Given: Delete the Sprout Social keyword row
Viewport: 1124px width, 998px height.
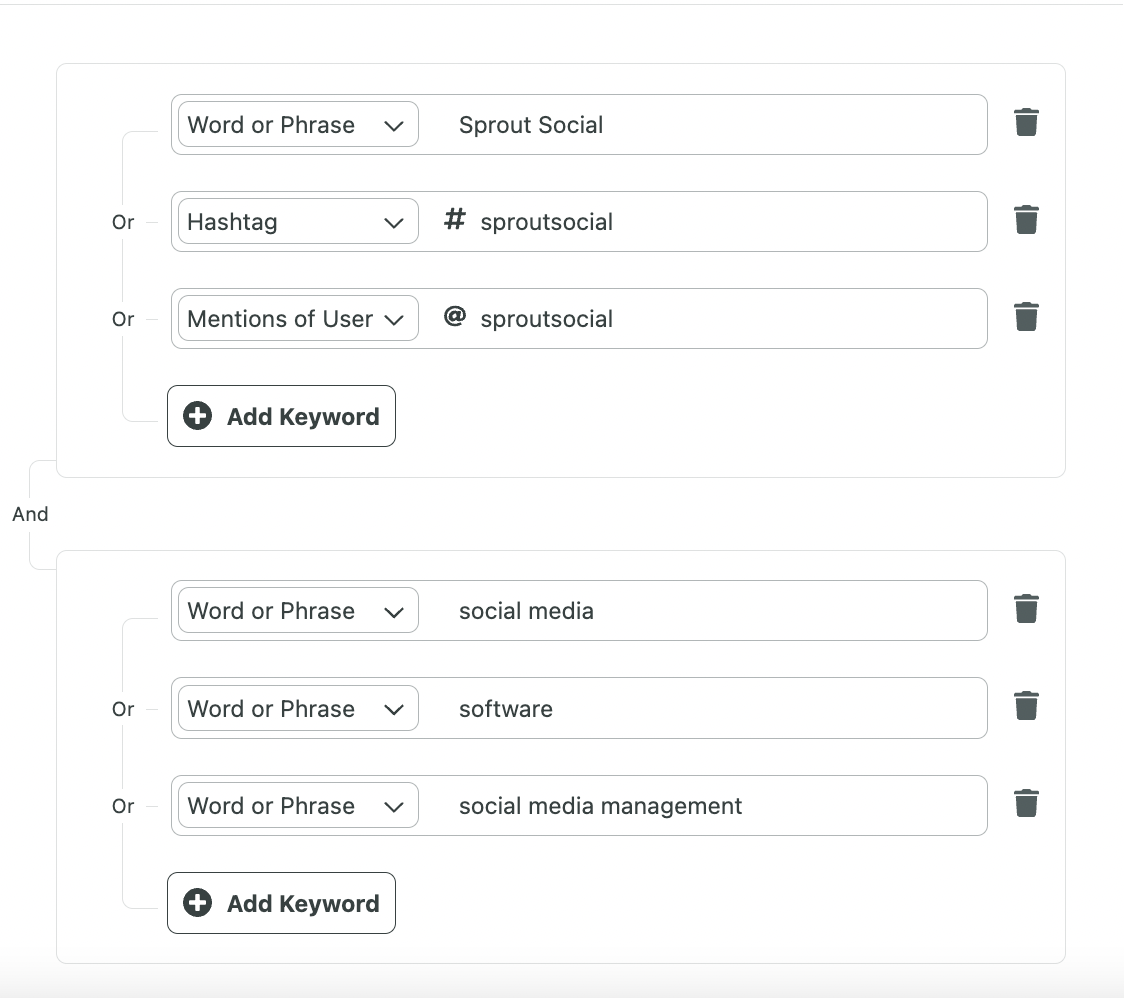Looking at the screenshot, I should [x=1026, y=123].
